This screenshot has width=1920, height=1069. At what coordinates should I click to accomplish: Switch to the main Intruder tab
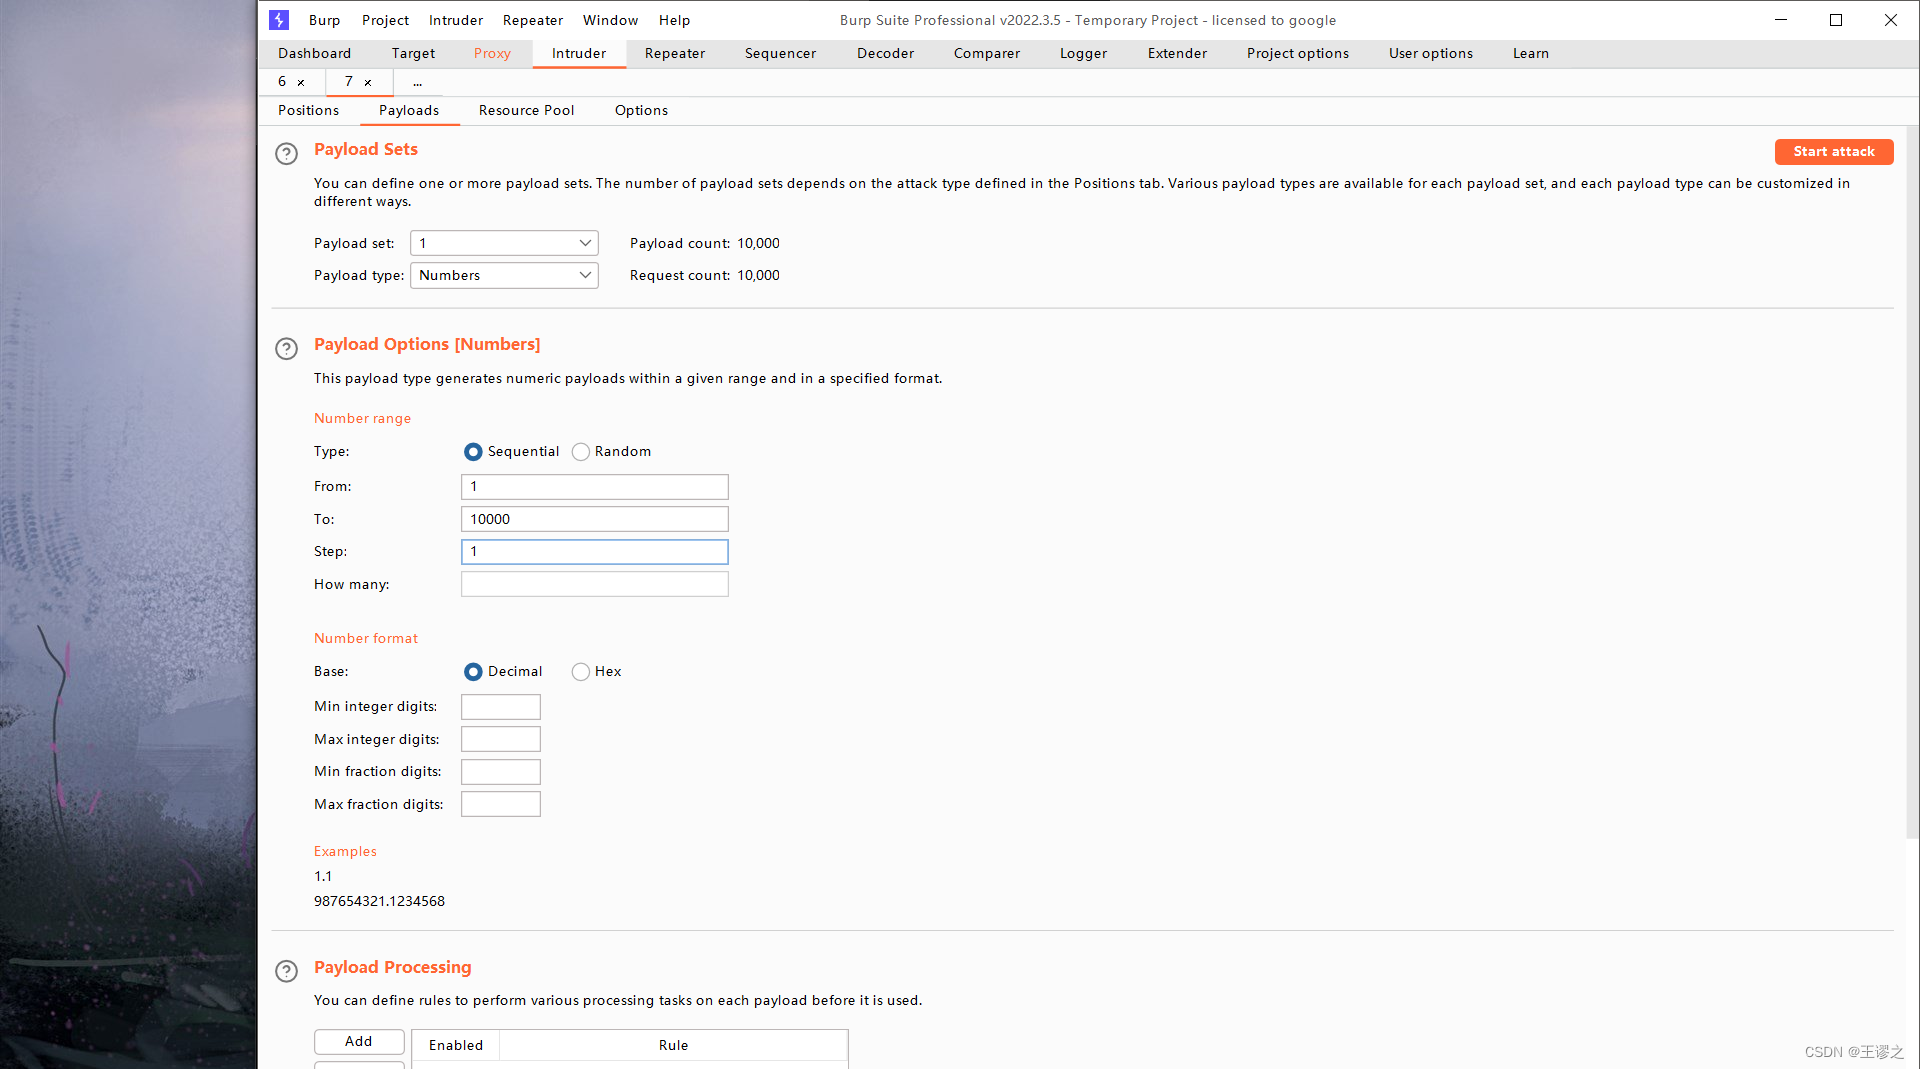coord(579,53)
